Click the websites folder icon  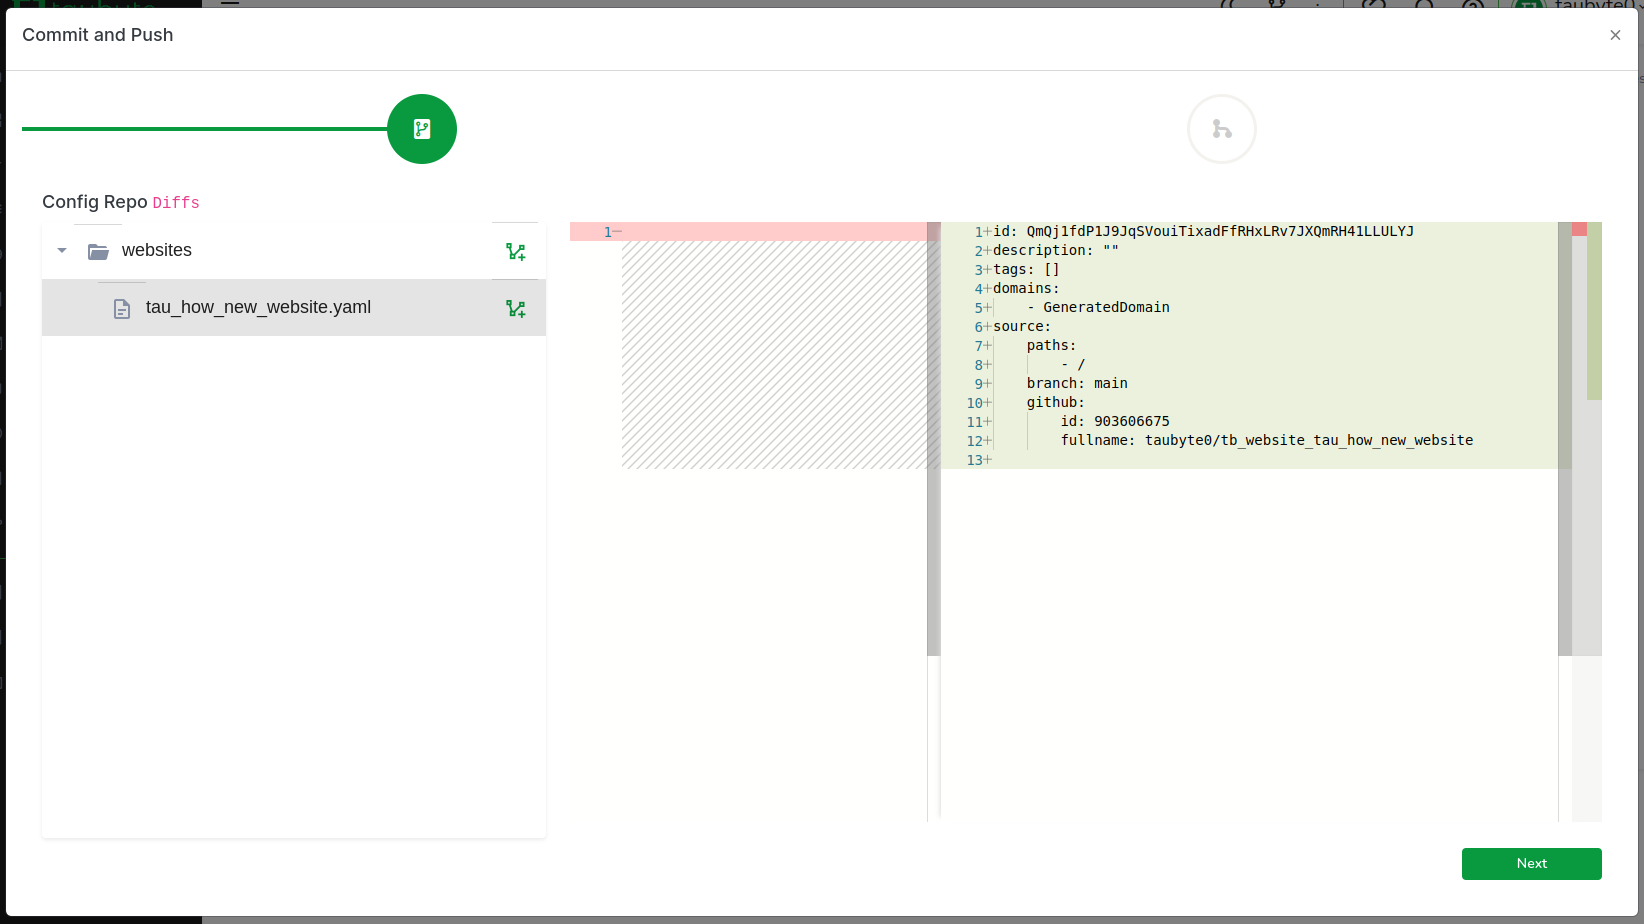[x=98, y=251]
